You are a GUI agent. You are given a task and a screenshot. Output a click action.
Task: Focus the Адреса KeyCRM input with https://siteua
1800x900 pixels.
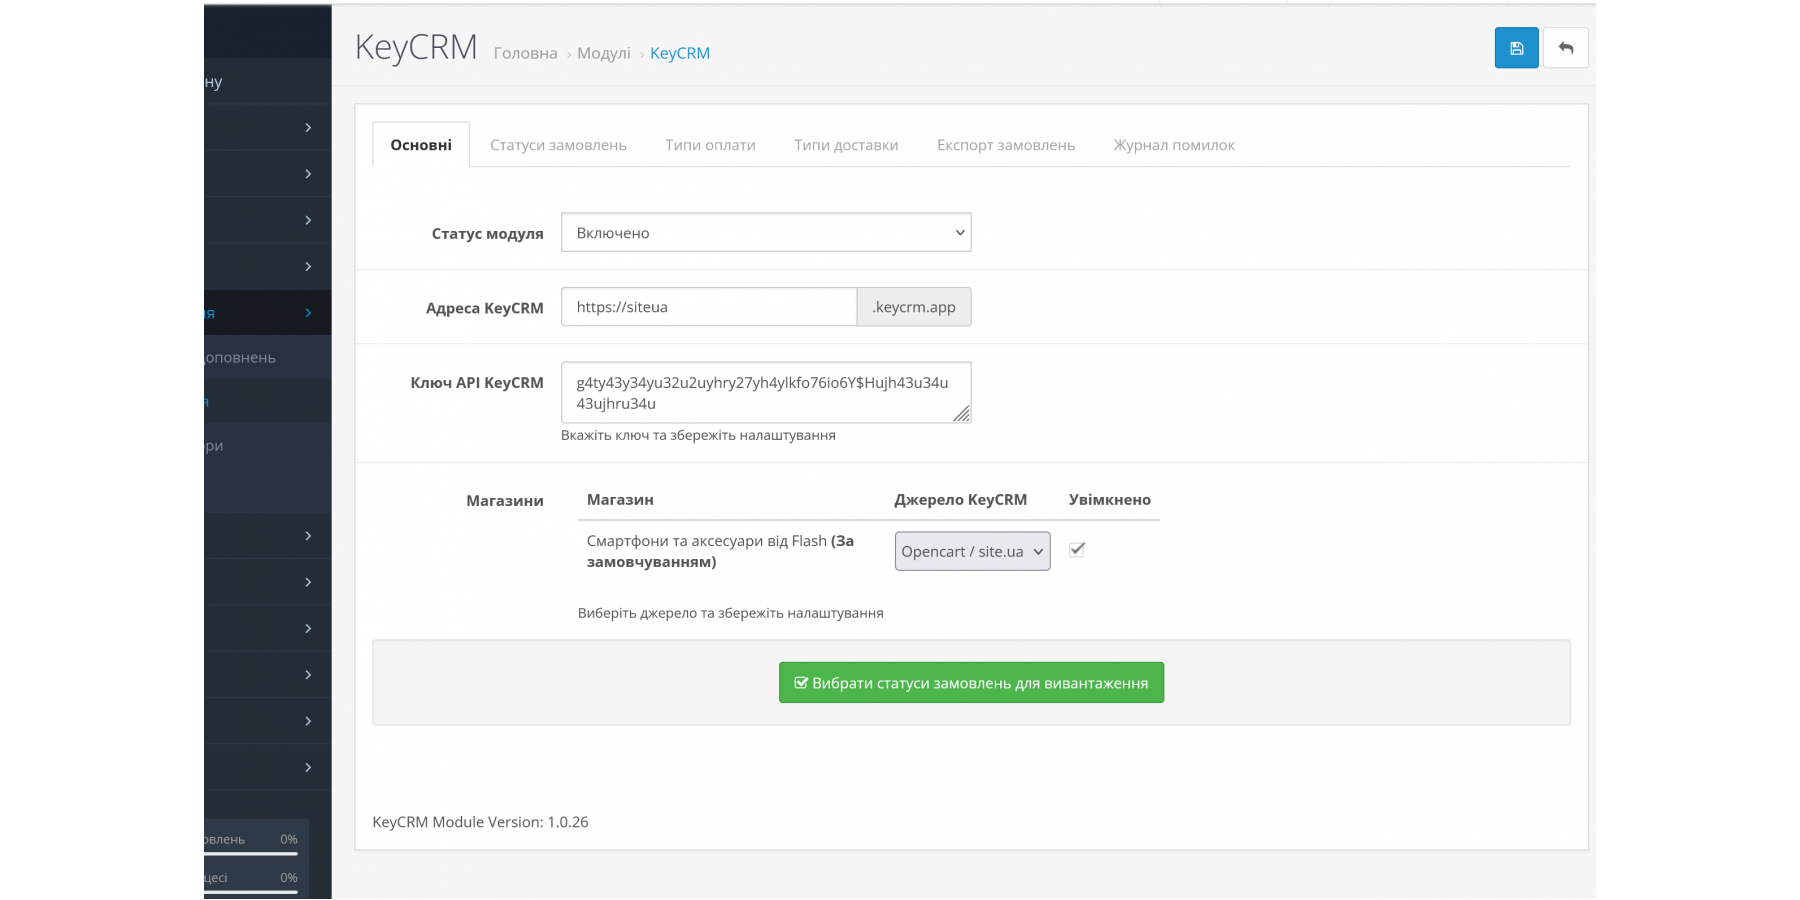click(x=709, y=307)
